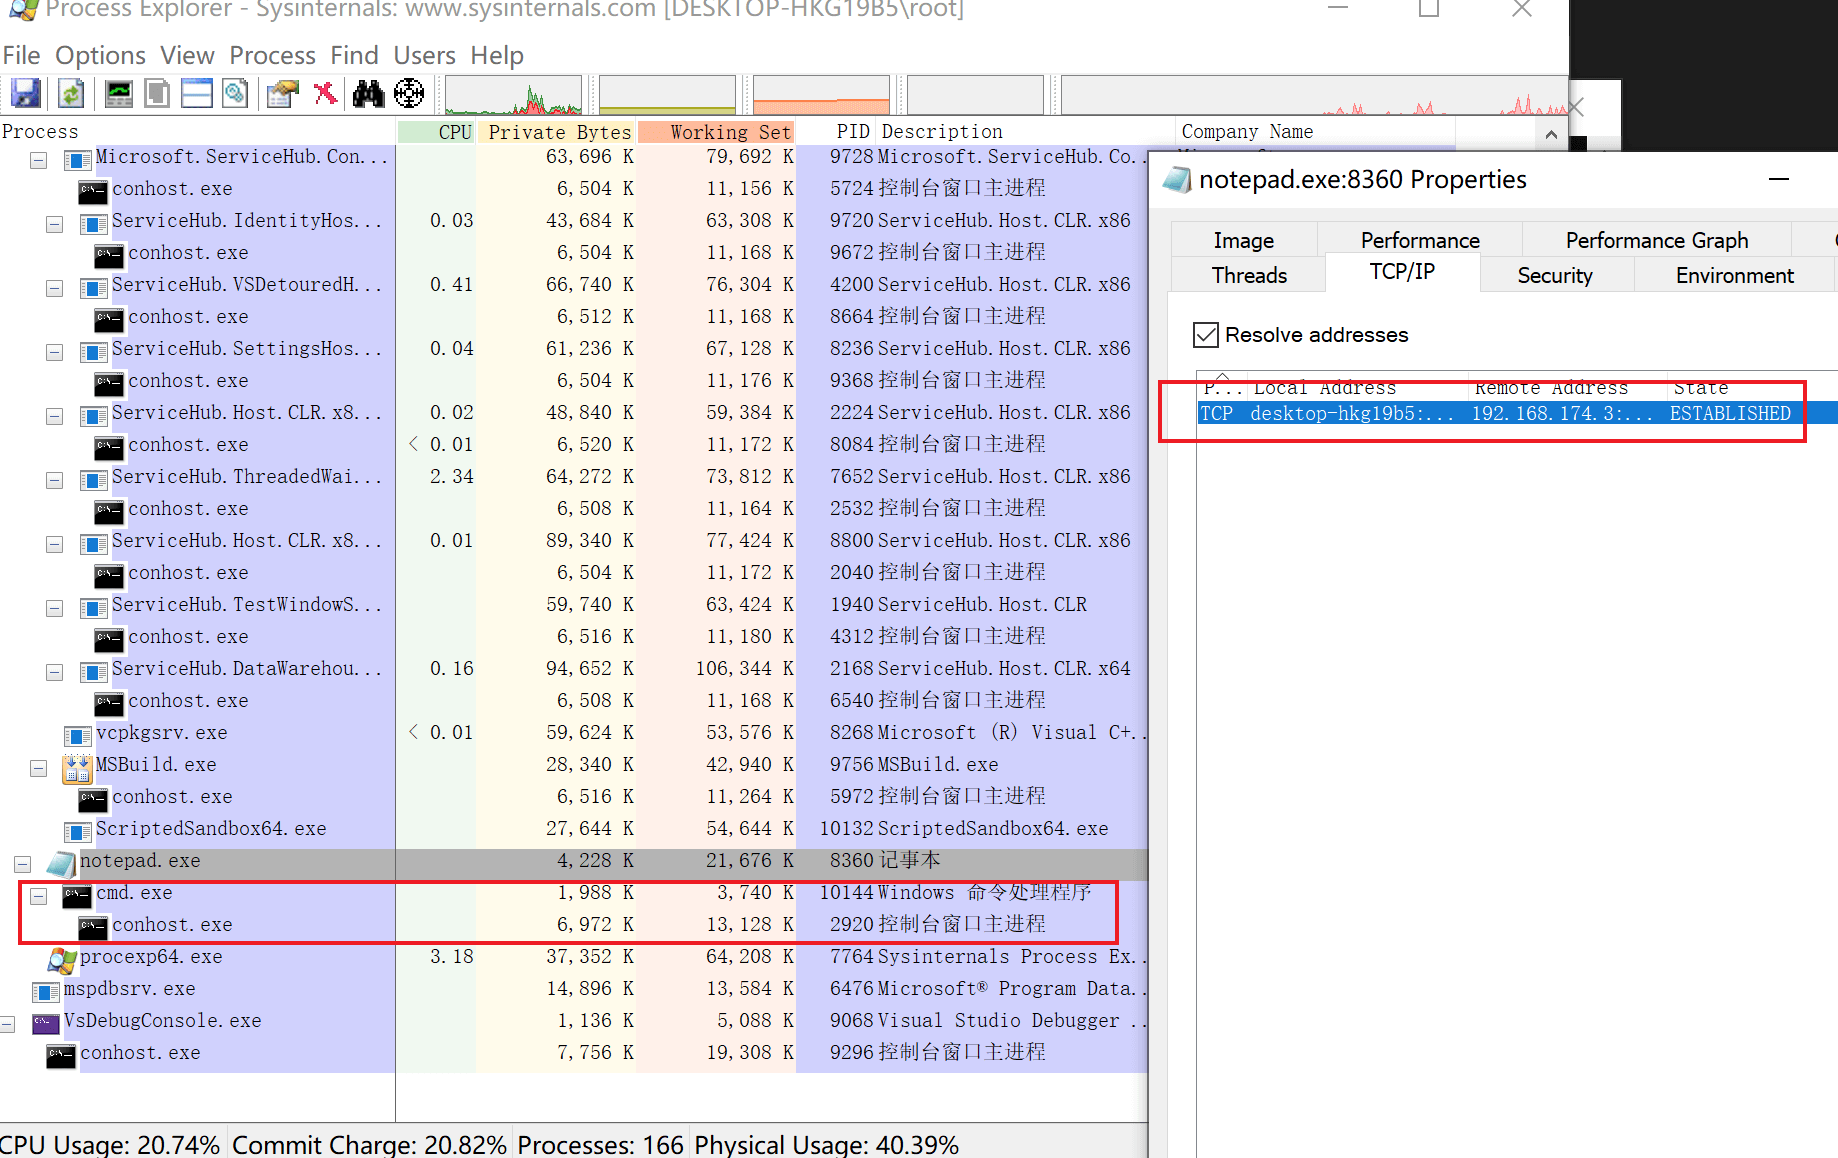Click the cmd.exe process icon

(77, 894)
